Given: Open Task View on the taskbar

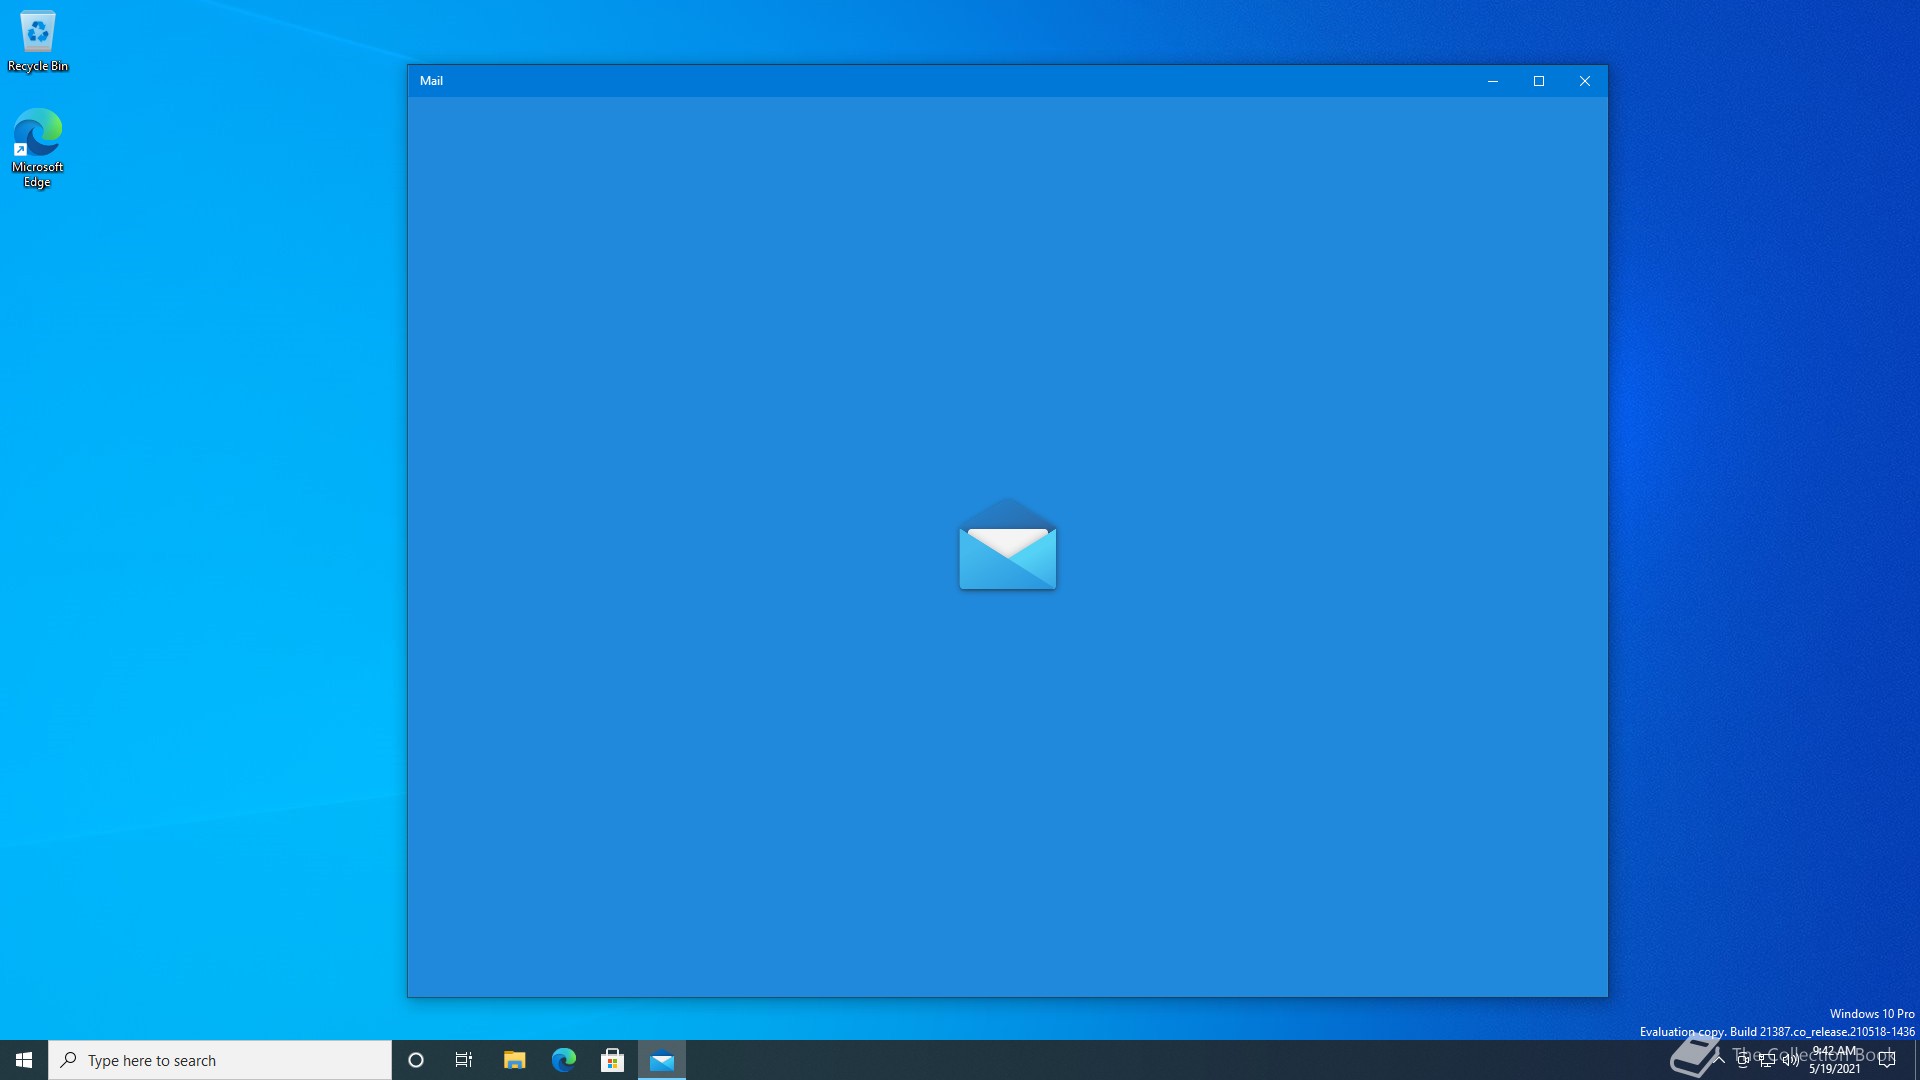Looking at the screenshot, I should tap(464, 1060).
